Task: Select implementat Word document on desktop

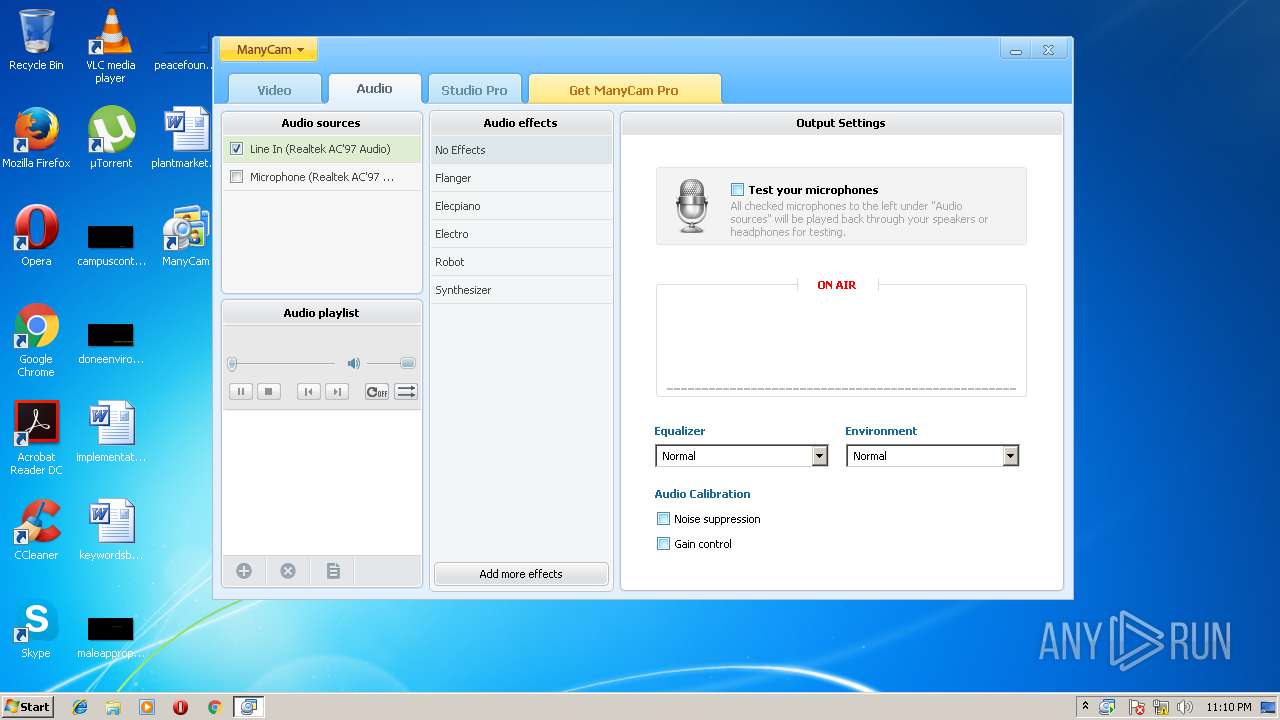Action: 111,432
